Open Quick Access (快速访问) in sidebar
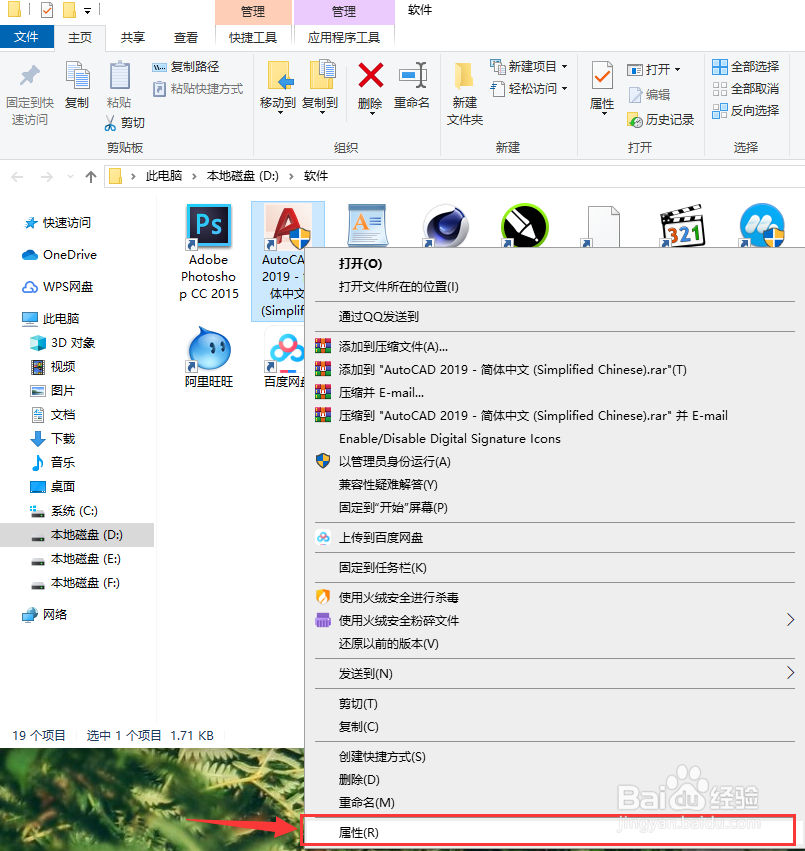This screenshot has width=805, height=851. tap(58, 223)
